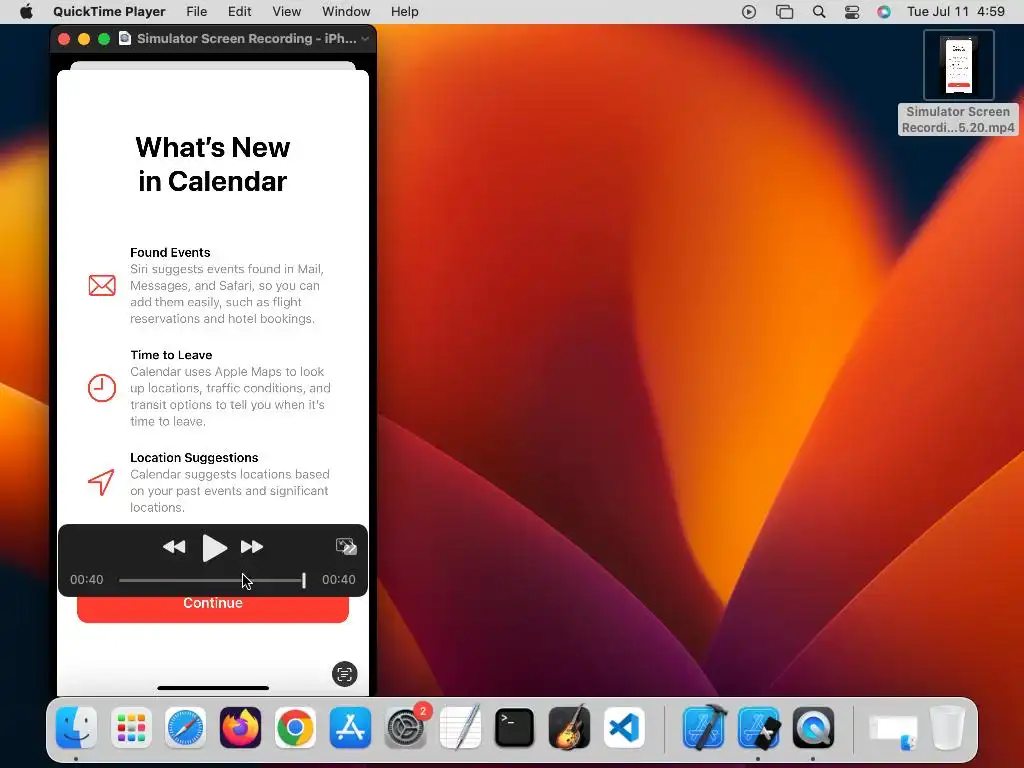
Task: Fast forward the QuickTime video
Action: pos(252,547)
